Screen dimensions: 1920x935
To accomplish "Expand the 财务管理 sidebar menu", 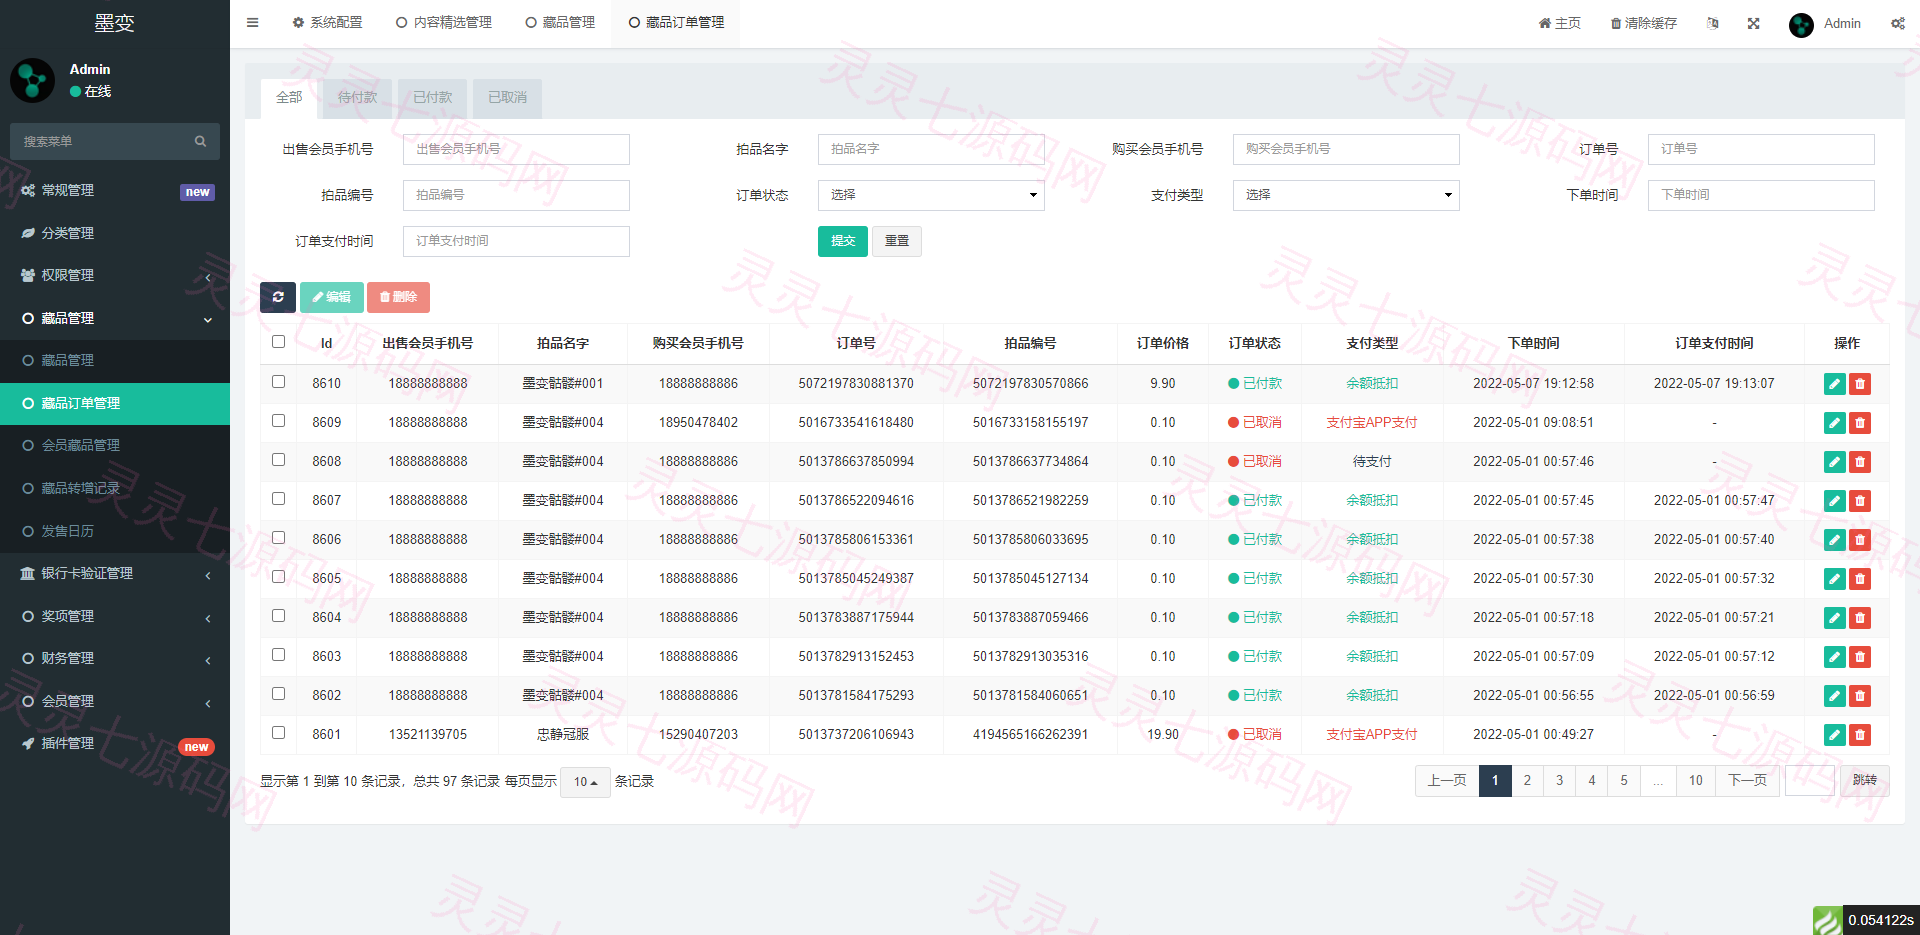I will click(115, 658).
